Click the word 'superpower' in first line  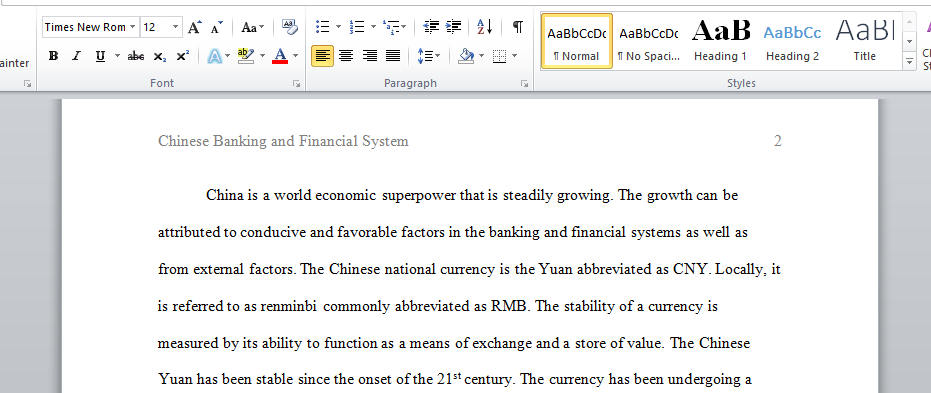(x=419, y=195)
